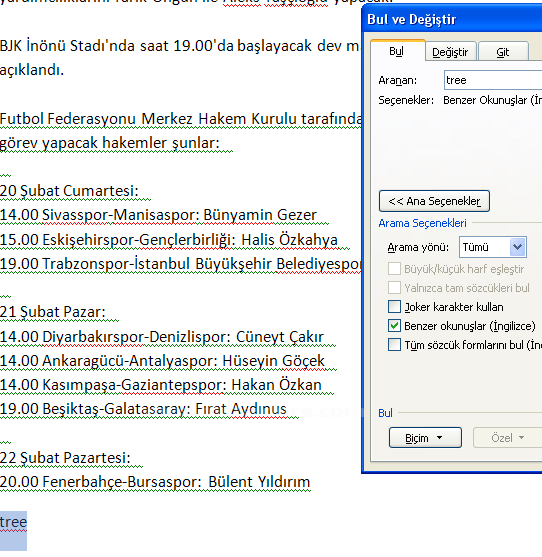Click the line Trabzonspor-İstanbul Büyükşehir Belediyespor
Image resolution: width=542 pixels, height=557 pixels.
coord(202,264)
